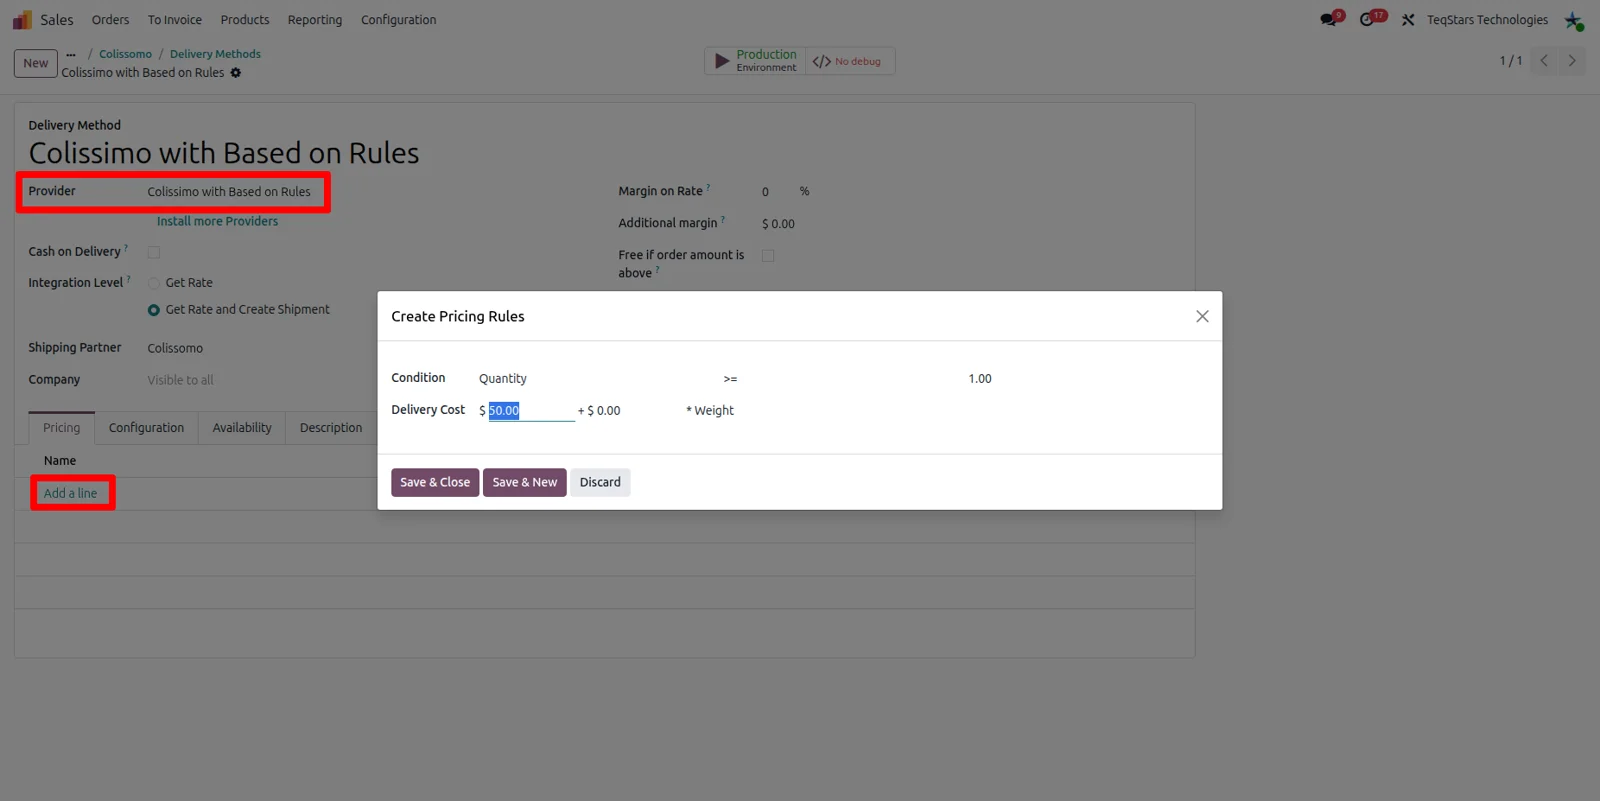Toggle Free if order amount is above
This screenshot has height=801, width=1600.
(x=768, y=256)
